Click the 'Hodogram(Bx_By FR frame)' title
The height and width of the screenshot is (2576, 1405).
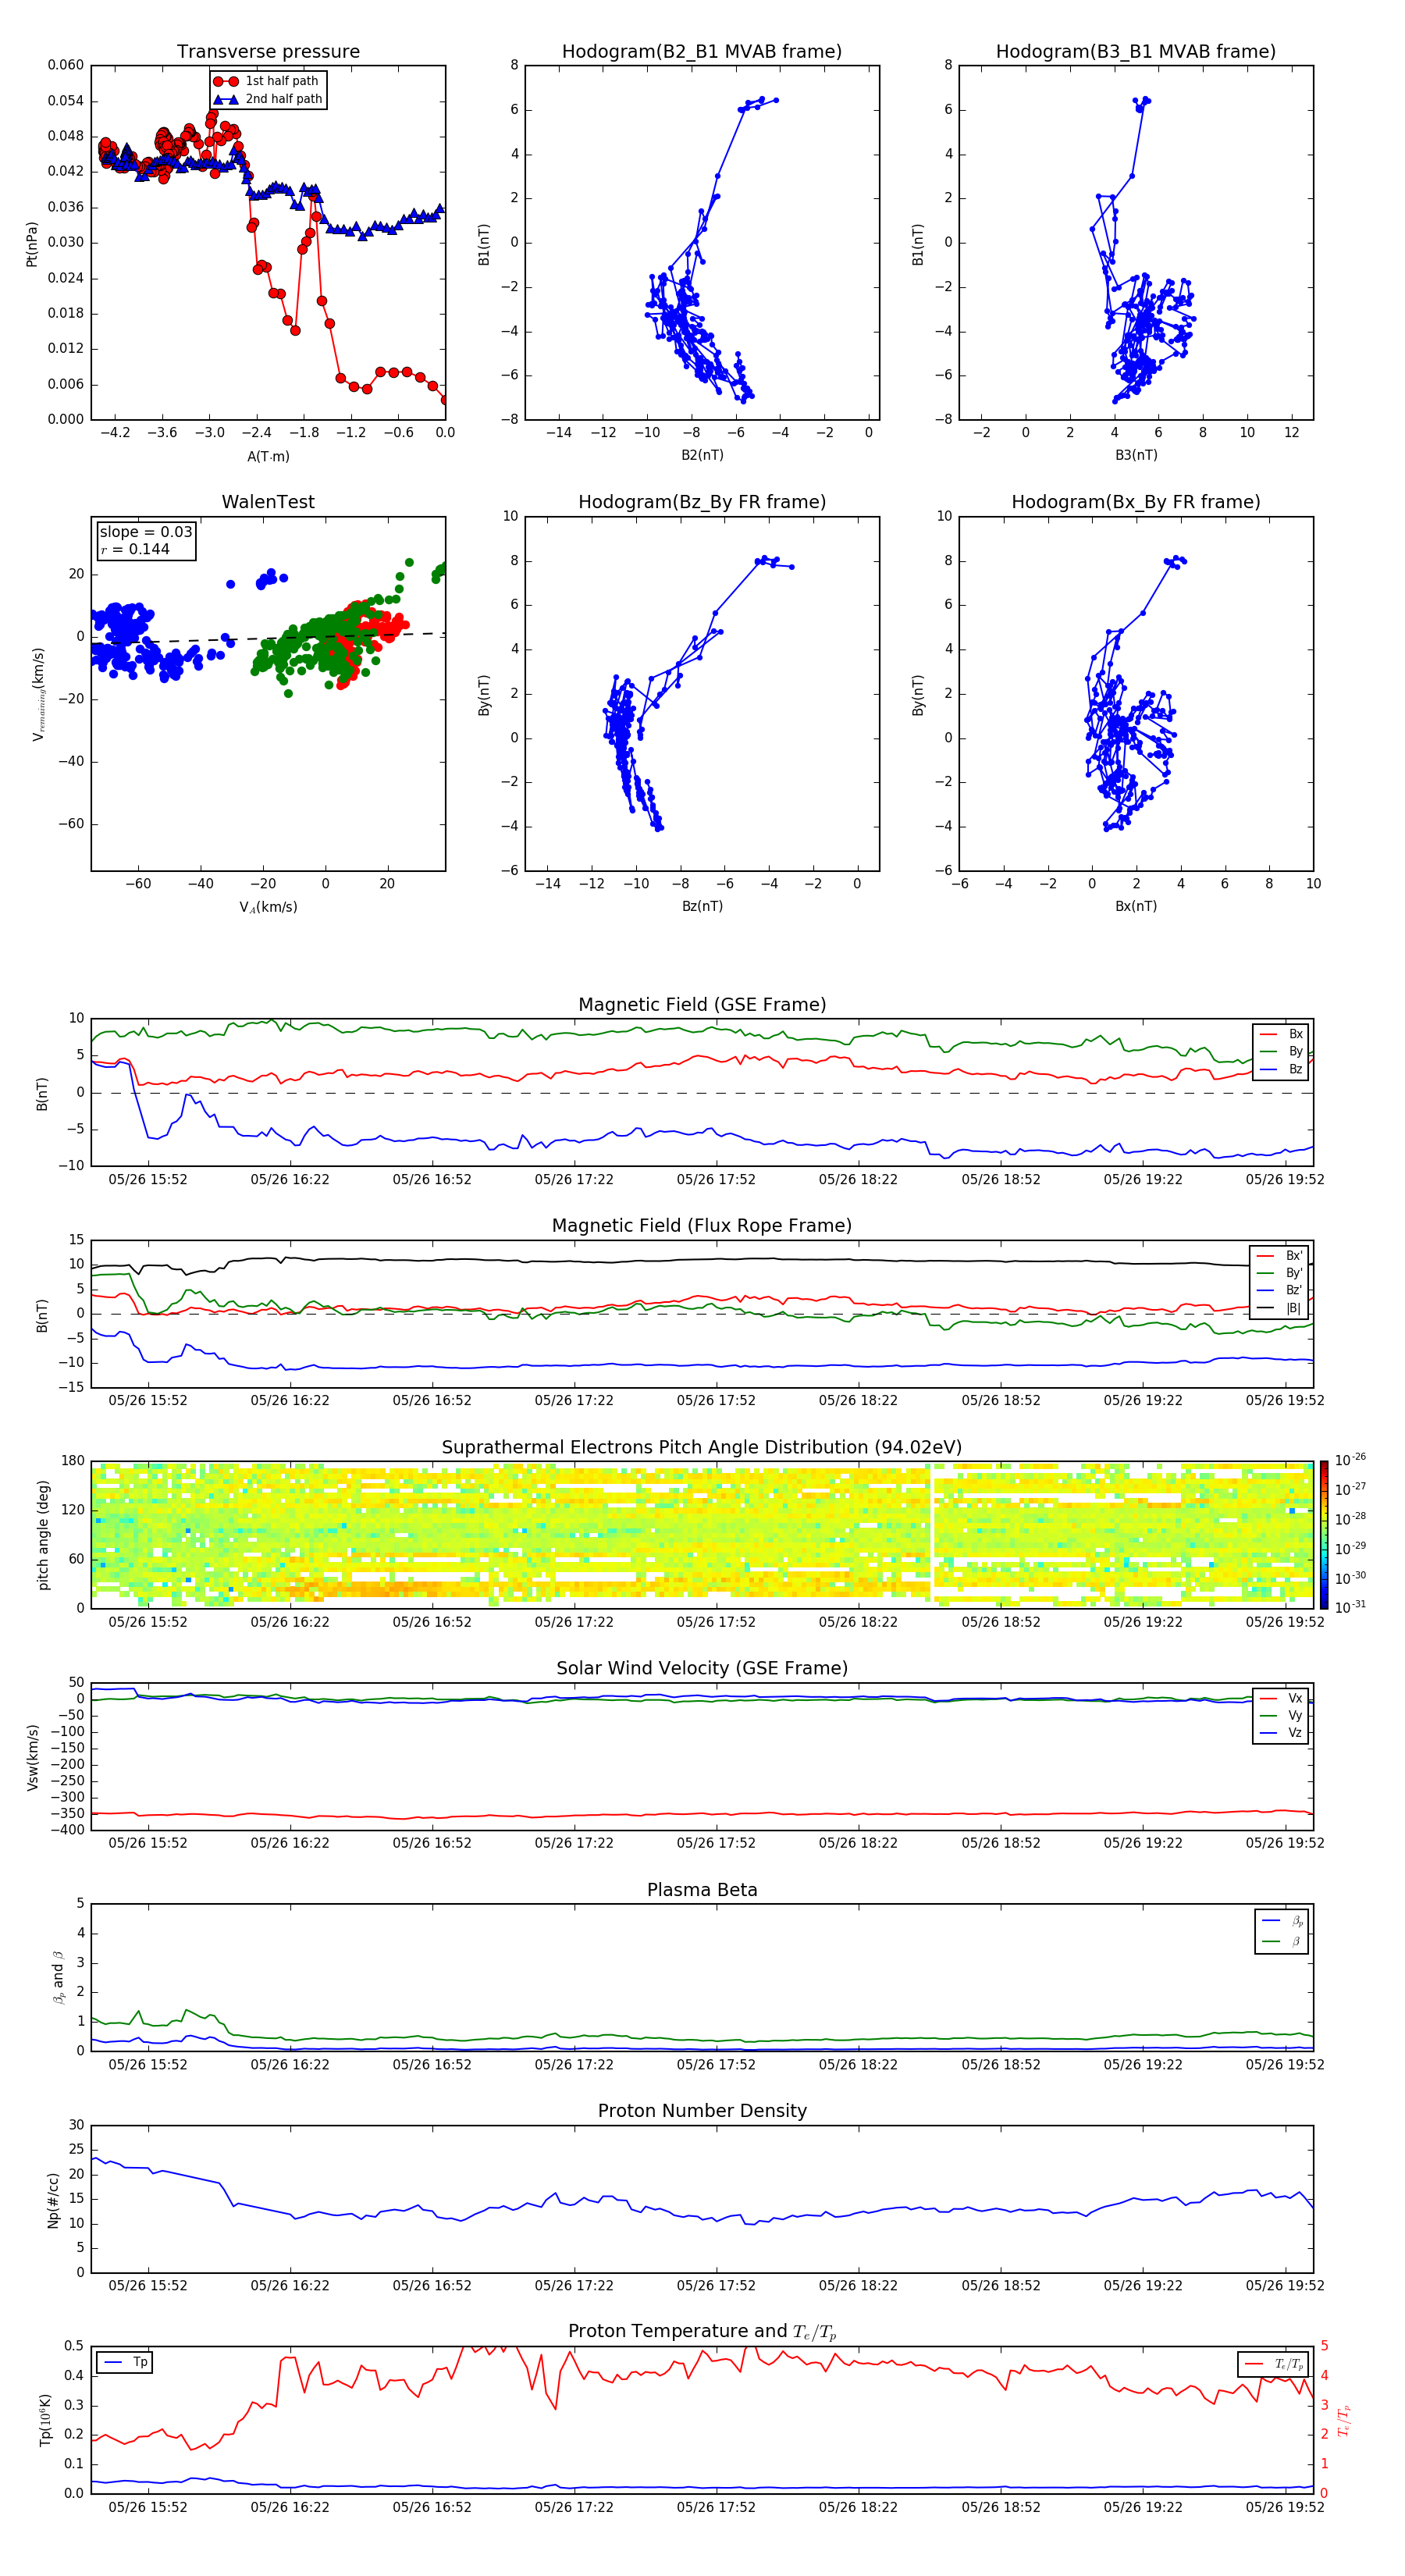click(1136, 502)
